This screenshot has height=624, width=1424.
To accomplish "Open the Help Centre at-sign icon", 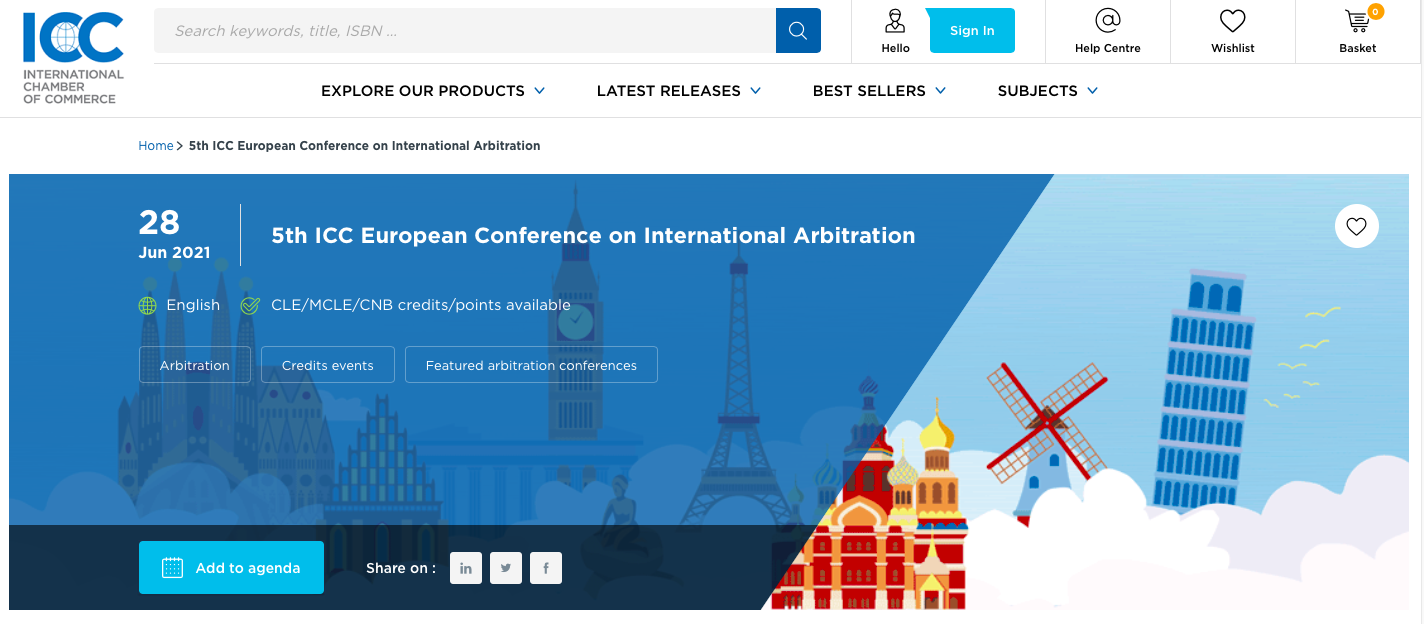I will [x=1107, y=20].
